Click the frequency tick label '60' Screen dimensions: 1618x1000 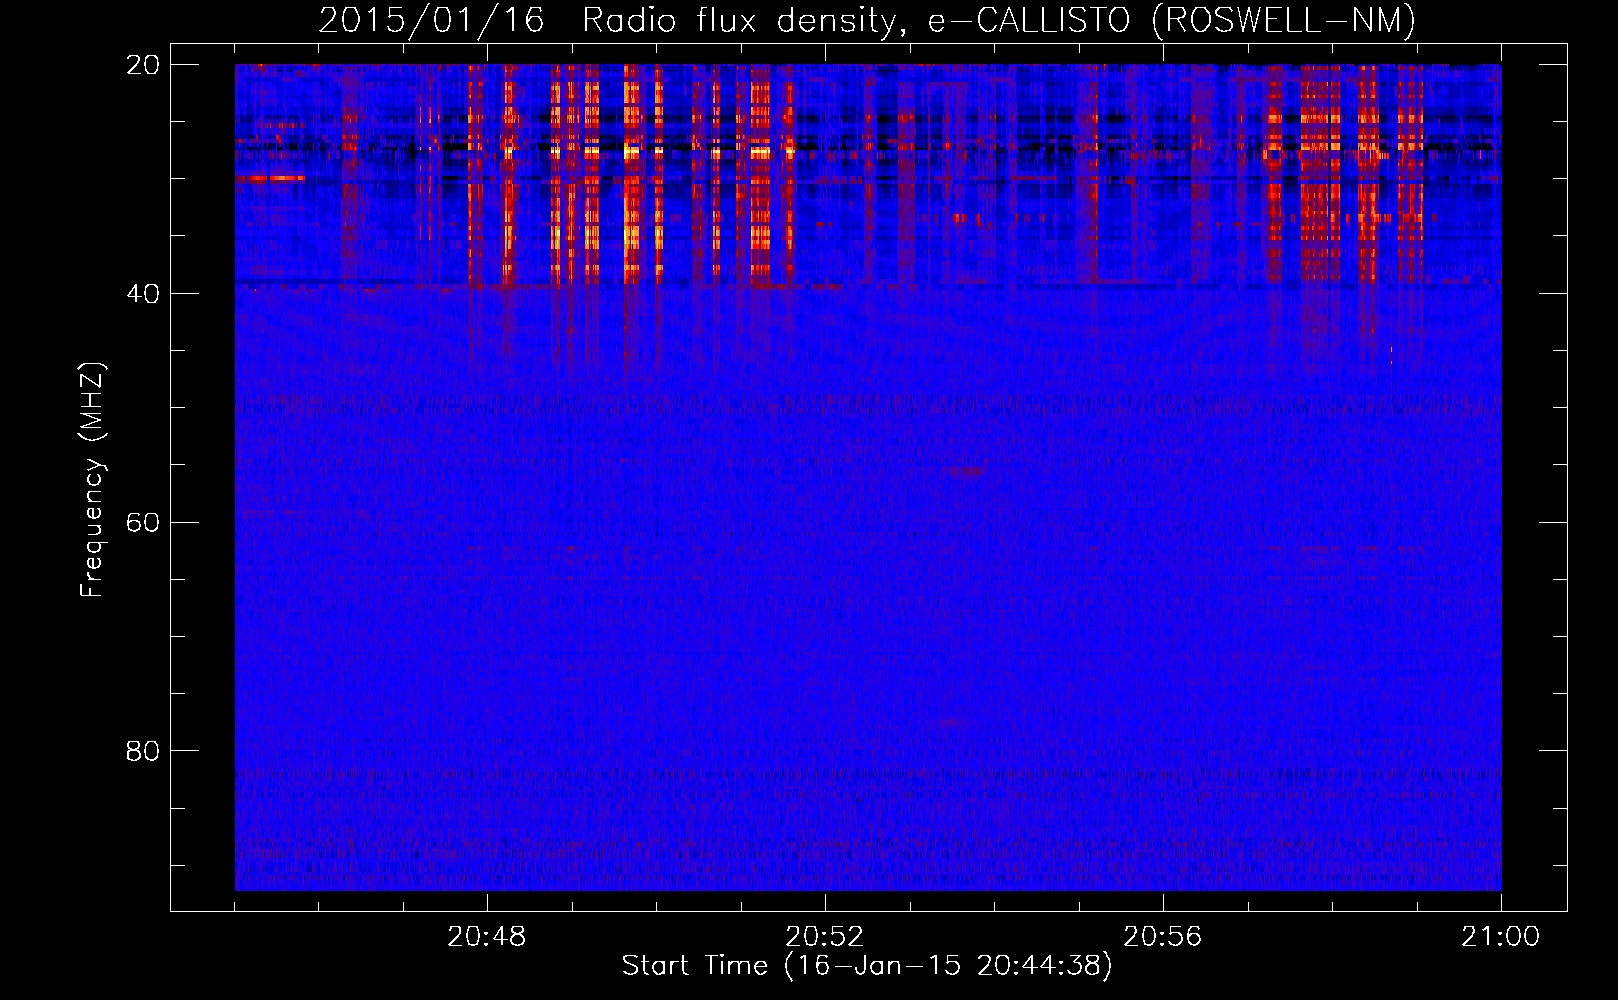click(143, 522)
